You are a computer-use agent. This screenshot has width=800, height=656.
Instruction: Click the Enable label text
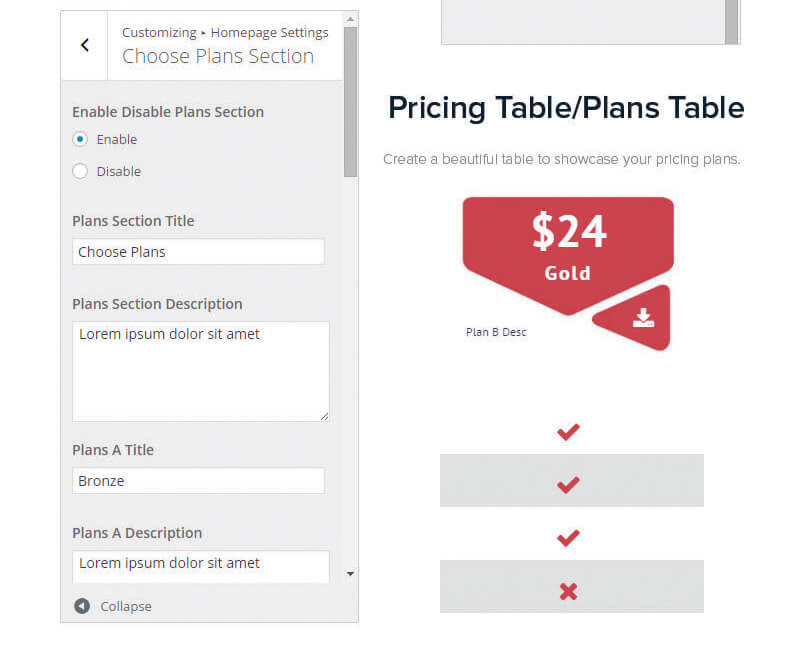pos(117,139)
